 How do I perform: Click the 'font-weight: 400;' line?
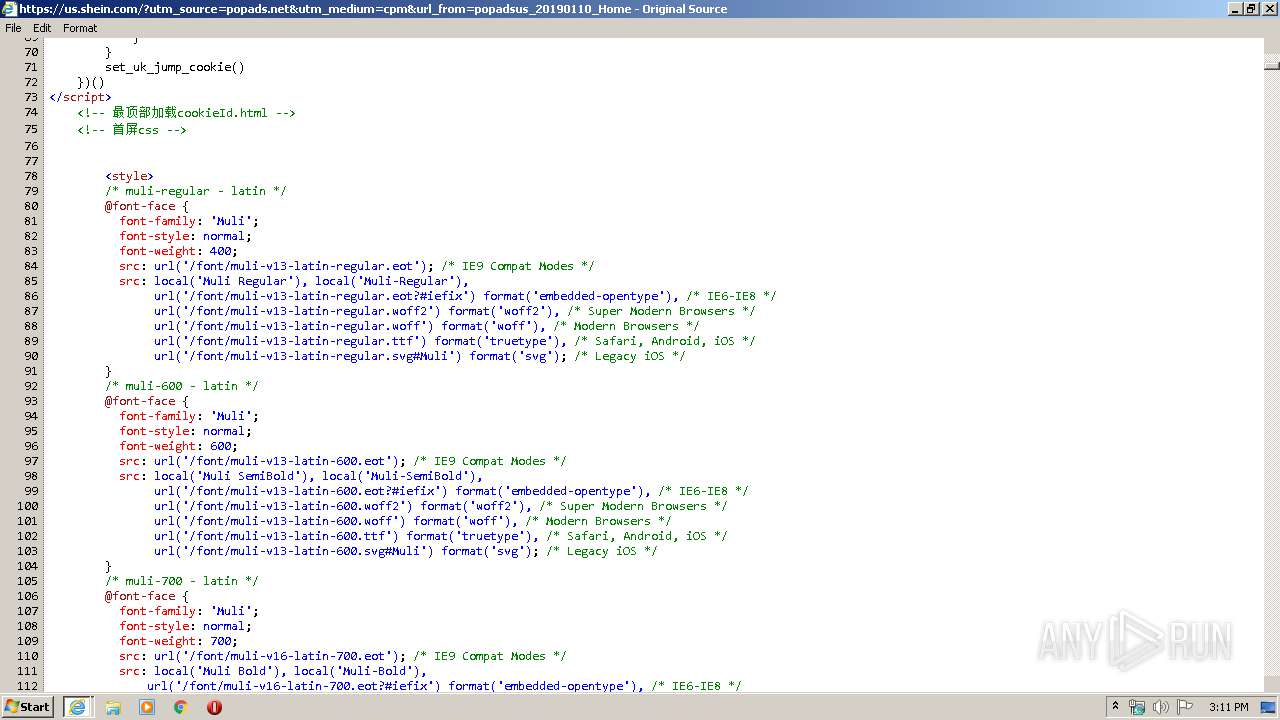click(x=178, y=251)
